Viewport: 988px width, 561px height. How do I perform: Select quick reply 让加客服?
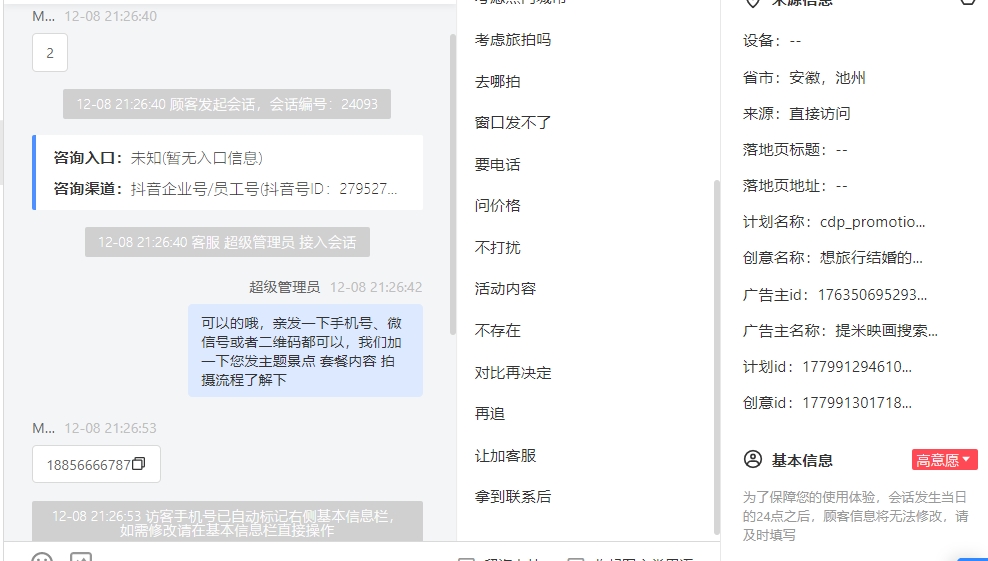click(x=505, y=455)
